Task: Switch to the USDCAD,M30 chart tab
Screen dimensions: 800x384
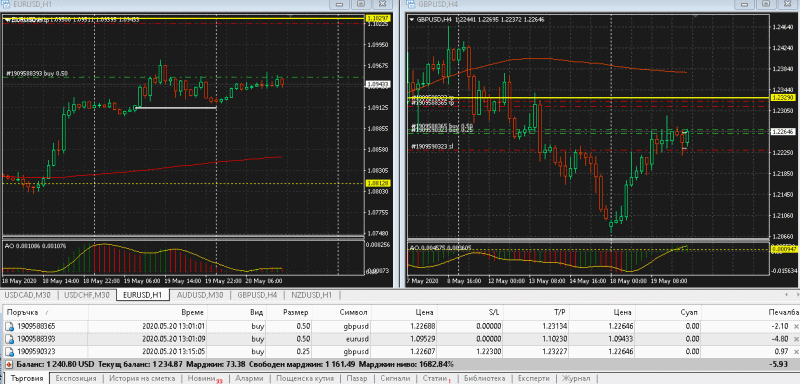Action: pyautogui.click(x=28, y=295)
